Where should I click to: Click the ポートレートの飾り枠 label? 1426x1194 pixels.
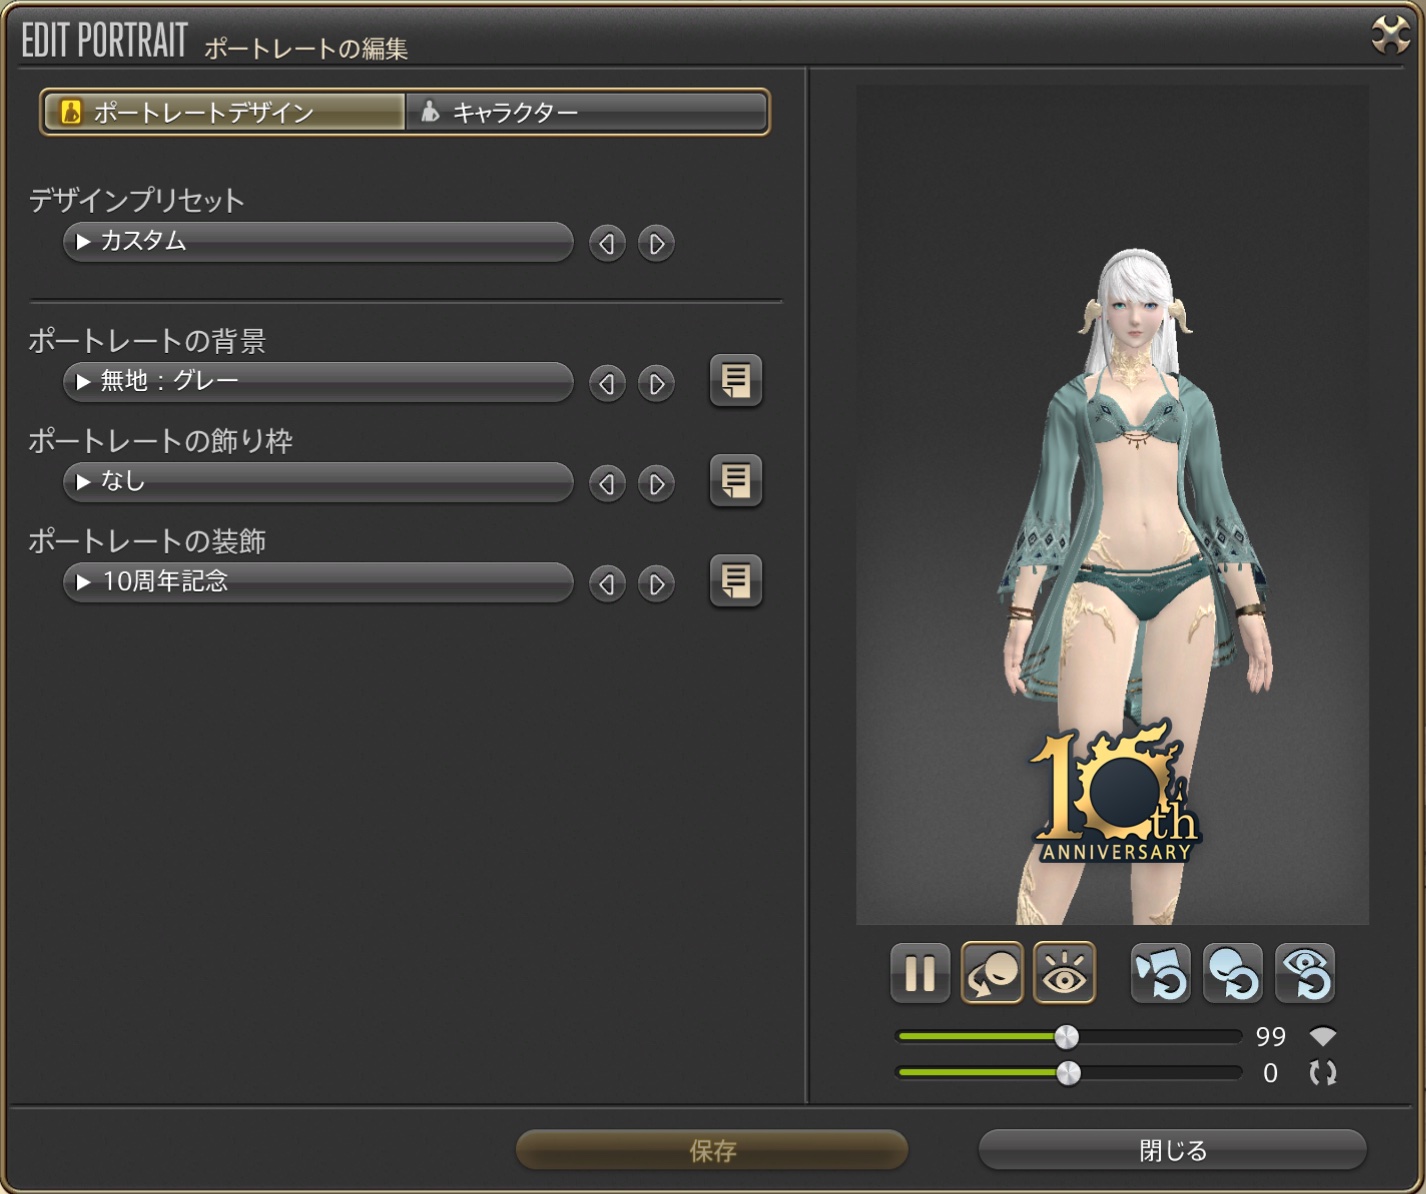point(160,441)
